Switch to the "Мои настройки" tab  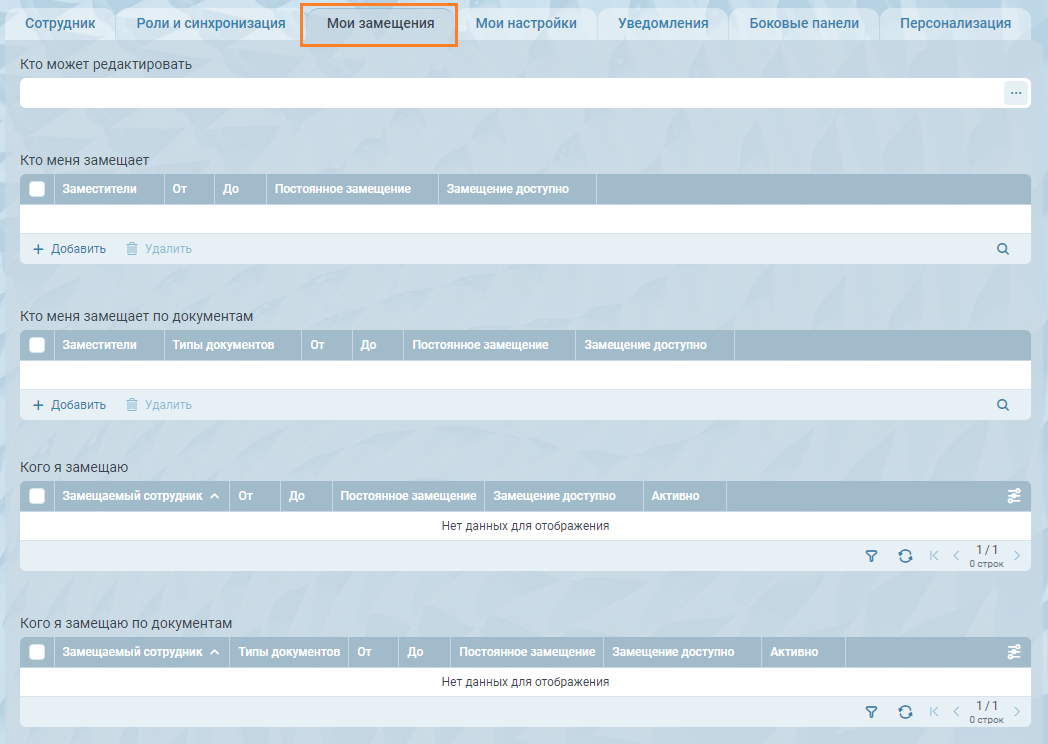526,24
